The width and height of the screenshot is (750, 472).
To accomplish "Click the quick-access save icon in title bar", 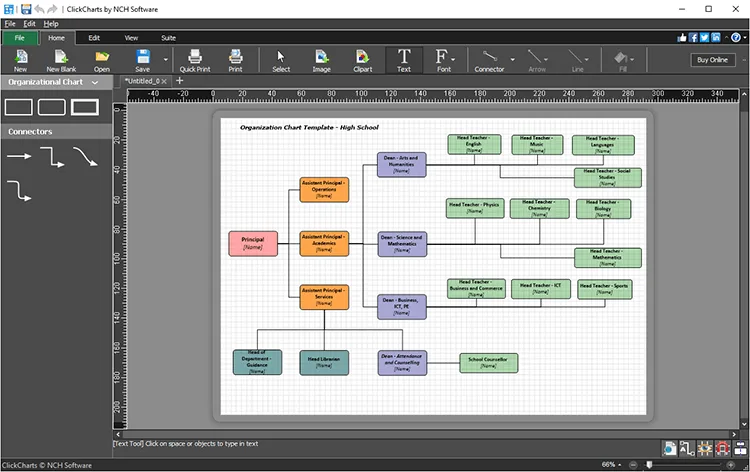I will 26,9.
